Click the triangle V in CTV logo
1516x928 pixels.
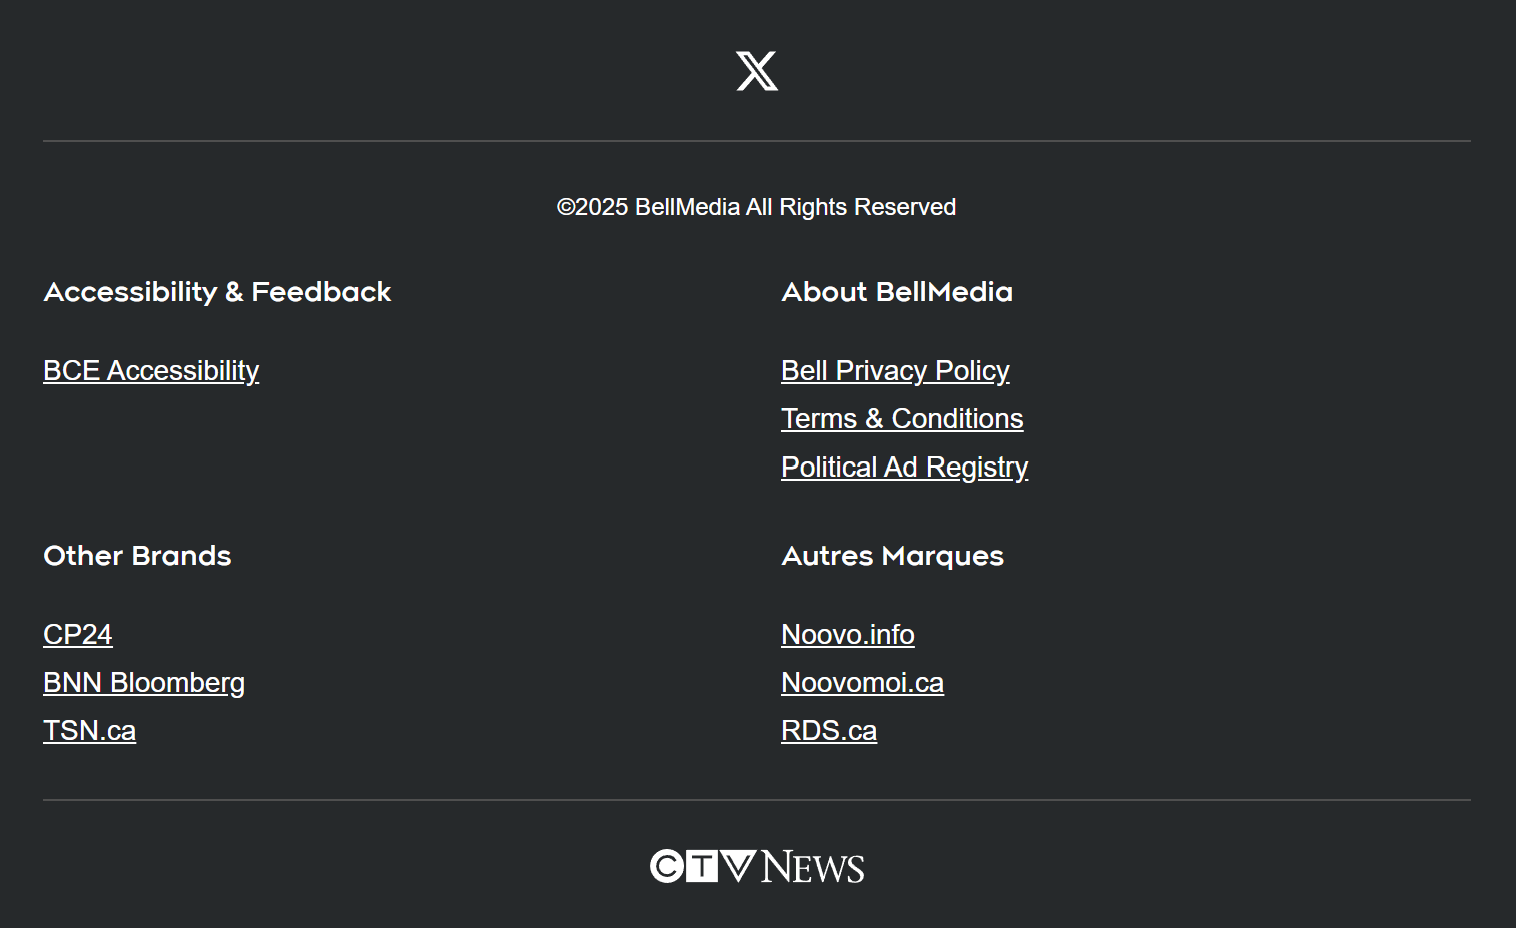click(x=738, y=865)
